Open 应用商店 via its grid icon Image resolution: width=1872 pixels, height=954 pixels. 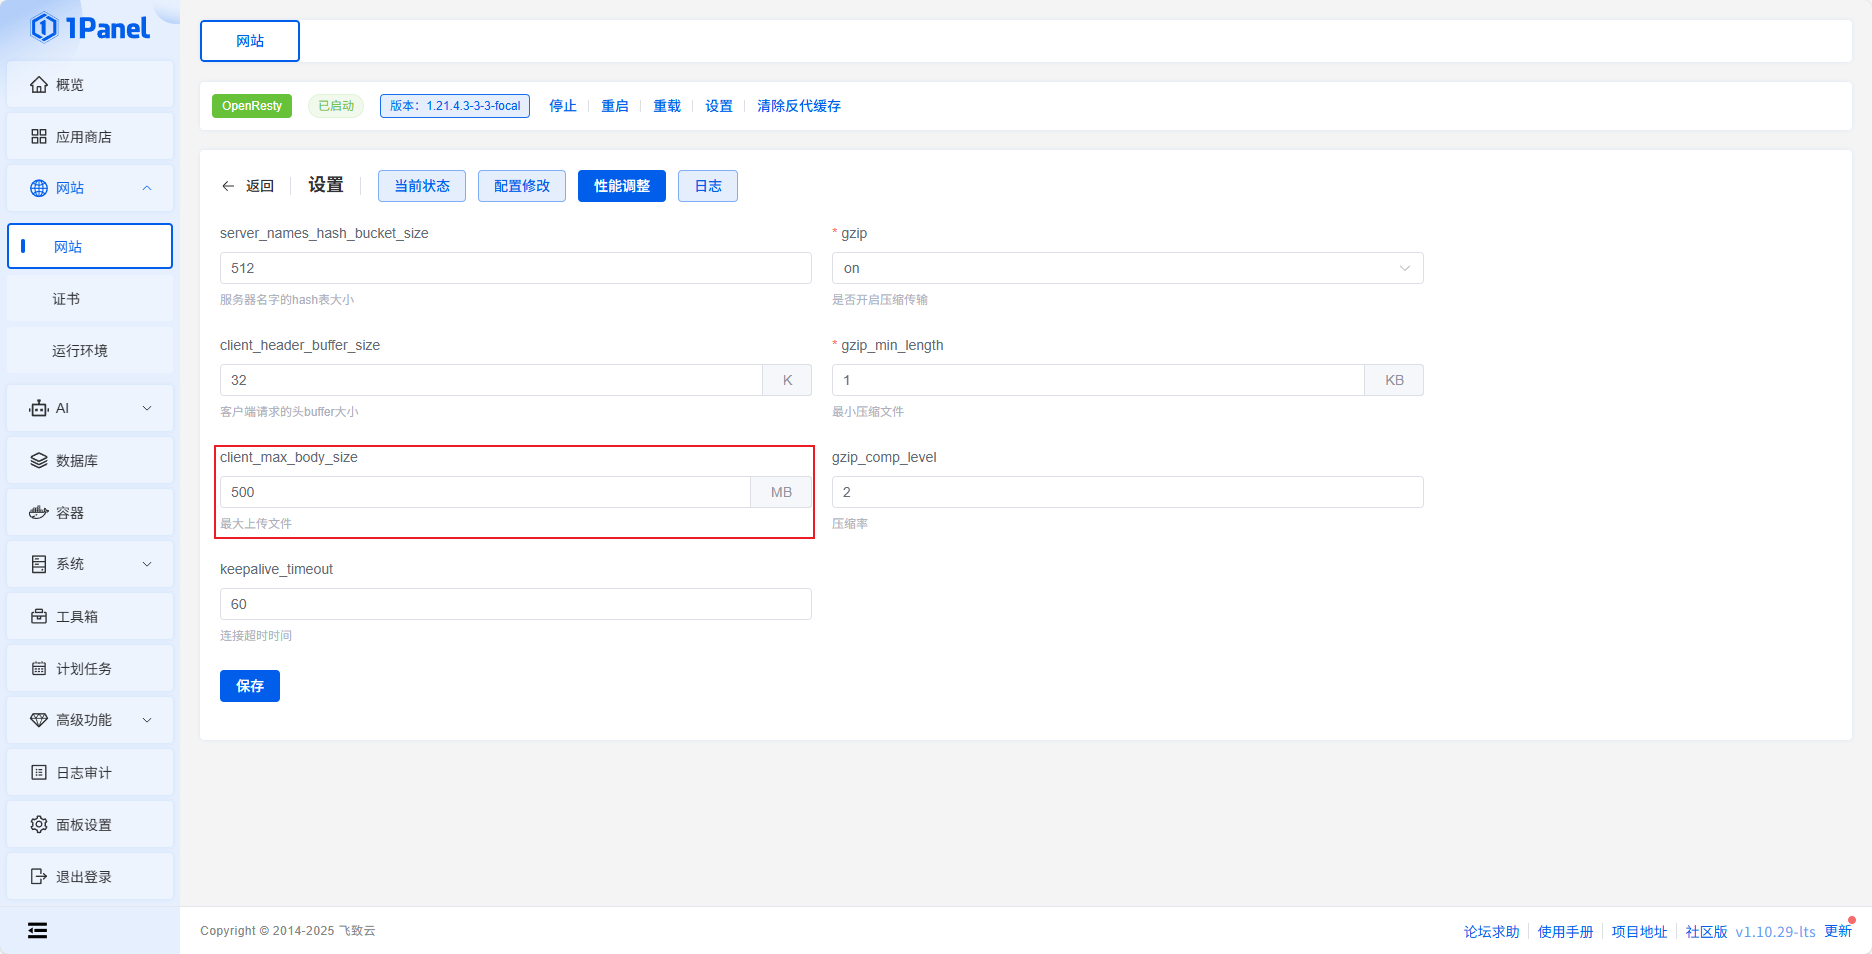(39, 137)
